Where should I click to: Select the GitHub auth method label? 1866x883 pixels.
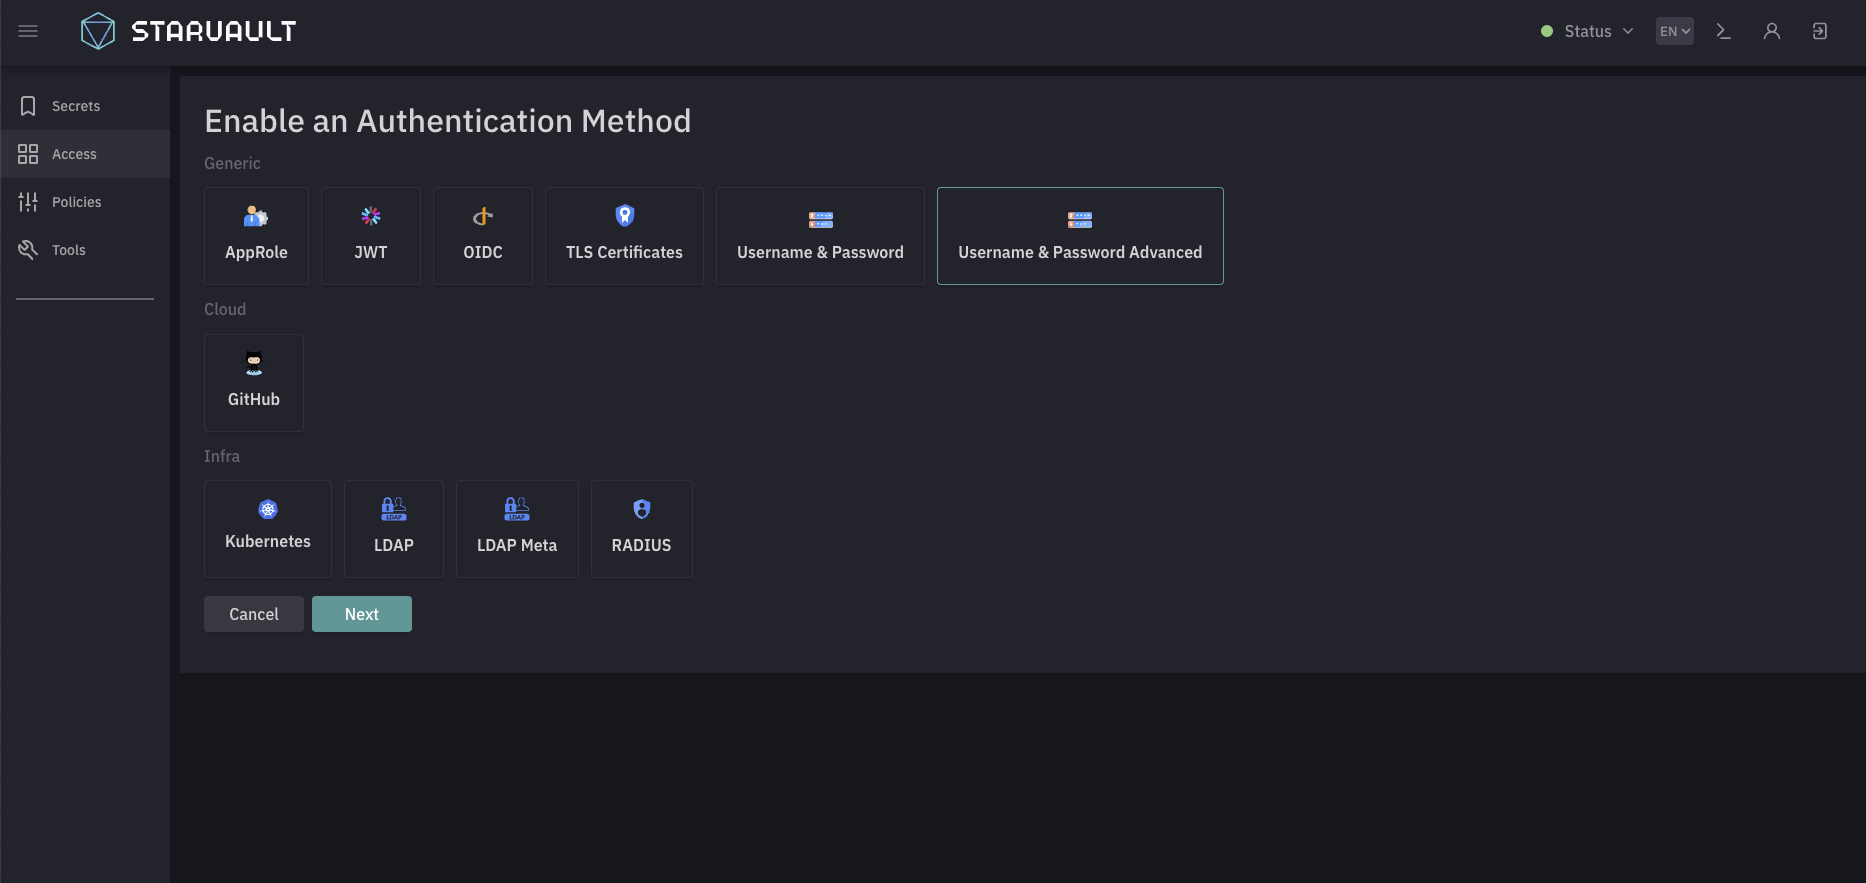tap(254, 399)
